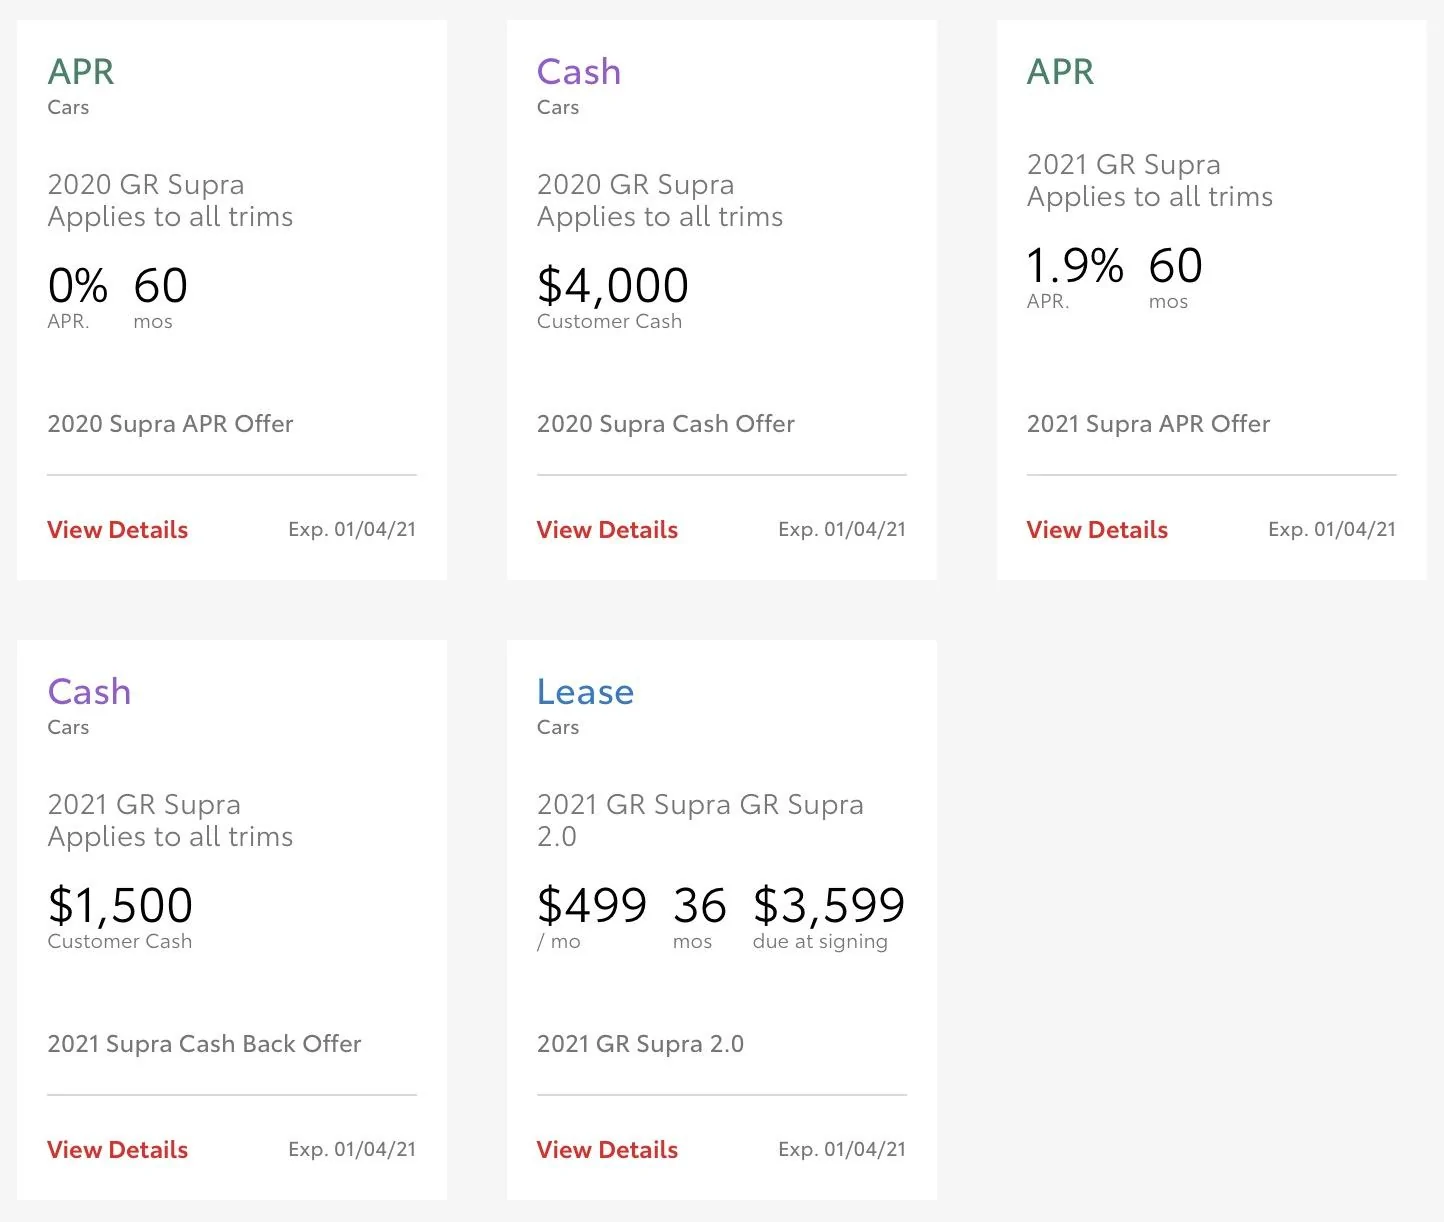Click the 1.9% APR figure
Viewport: 1444px width, 1222px height.
(x=1075, y=266)
